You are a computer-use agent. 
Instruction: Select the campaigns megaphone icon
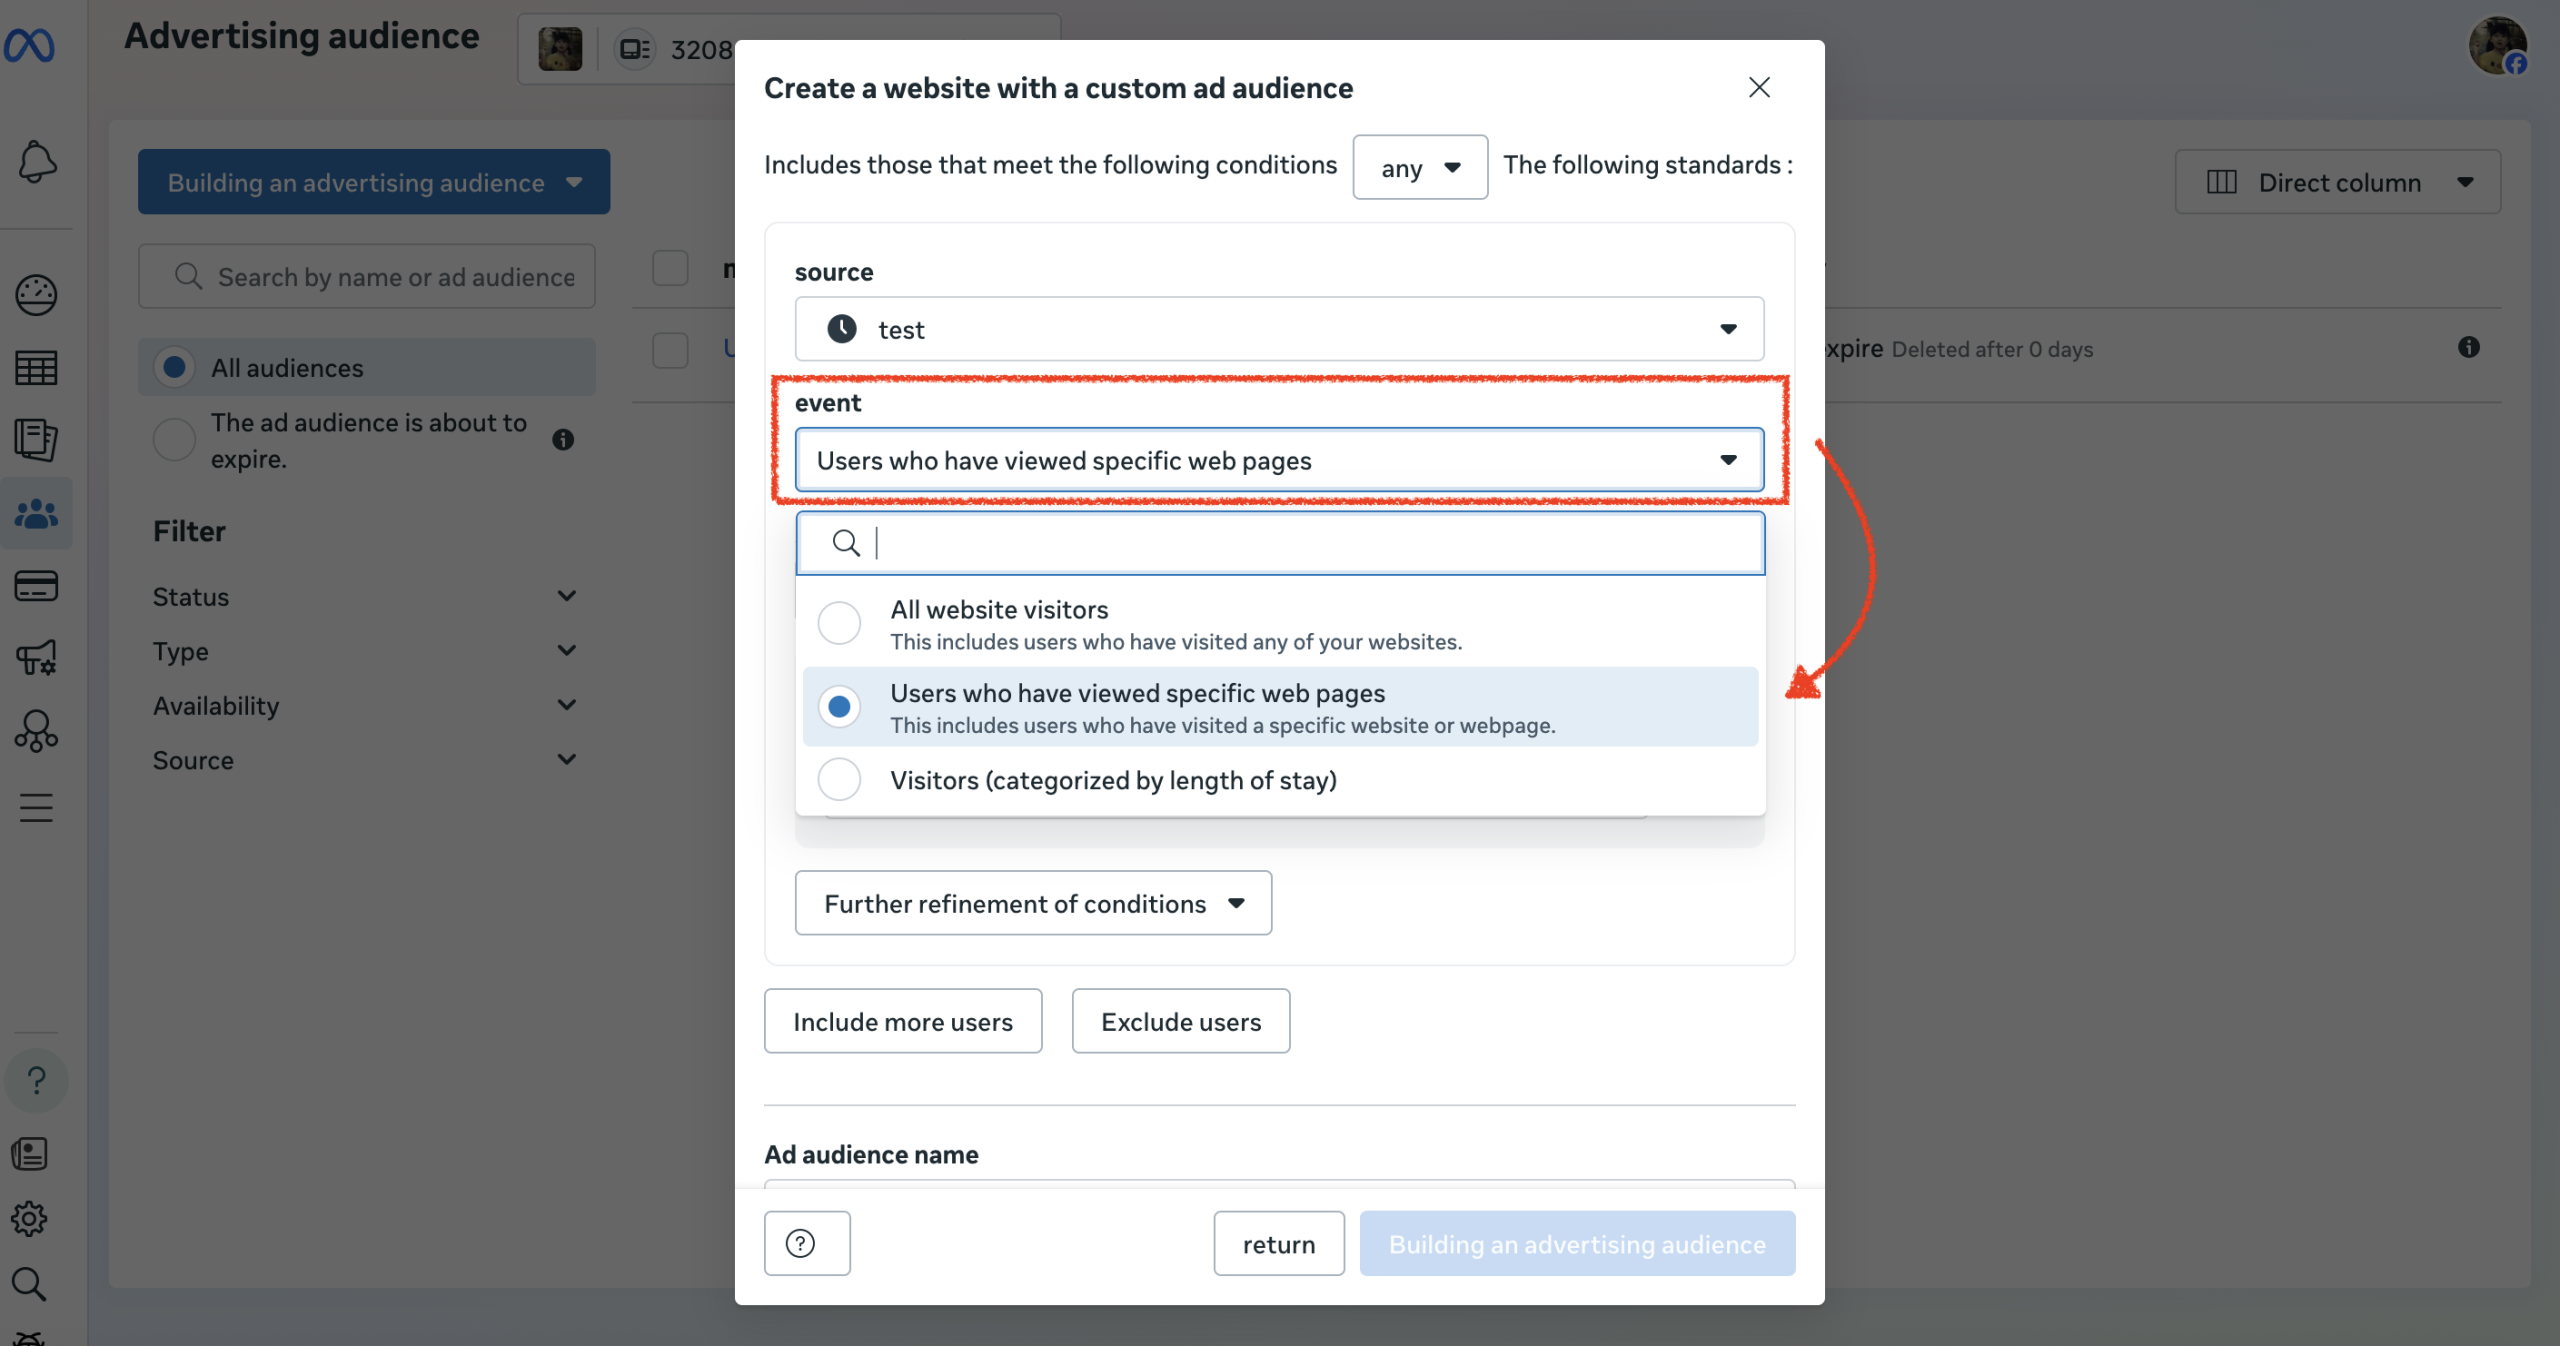click(x=36, y=658)
